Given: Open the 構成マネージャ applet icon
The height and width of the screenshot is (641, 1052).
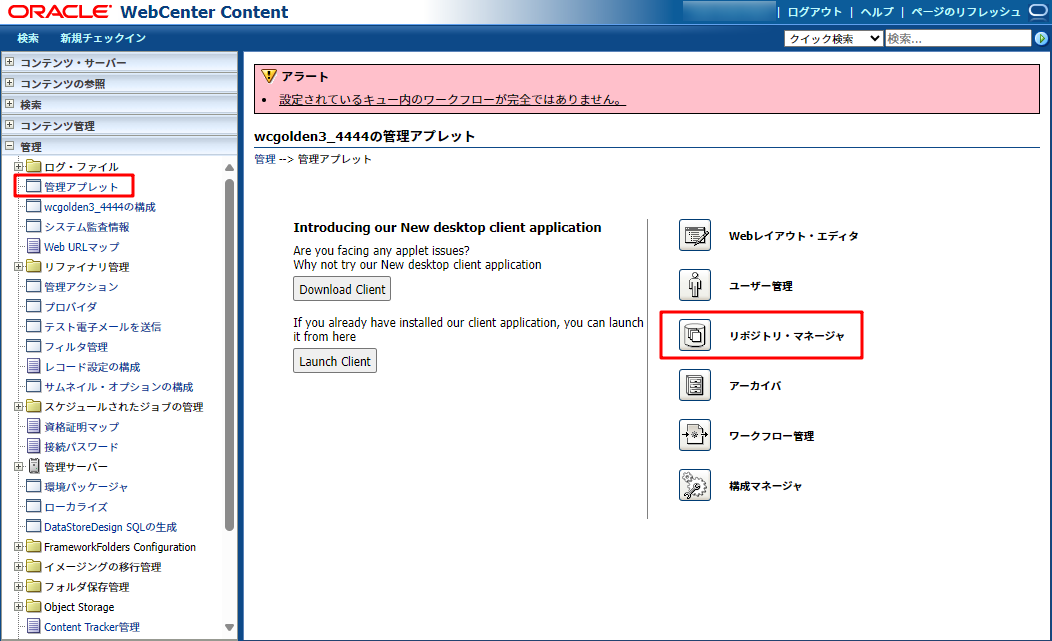Looking at the screenshot, I should coord(694,485).
